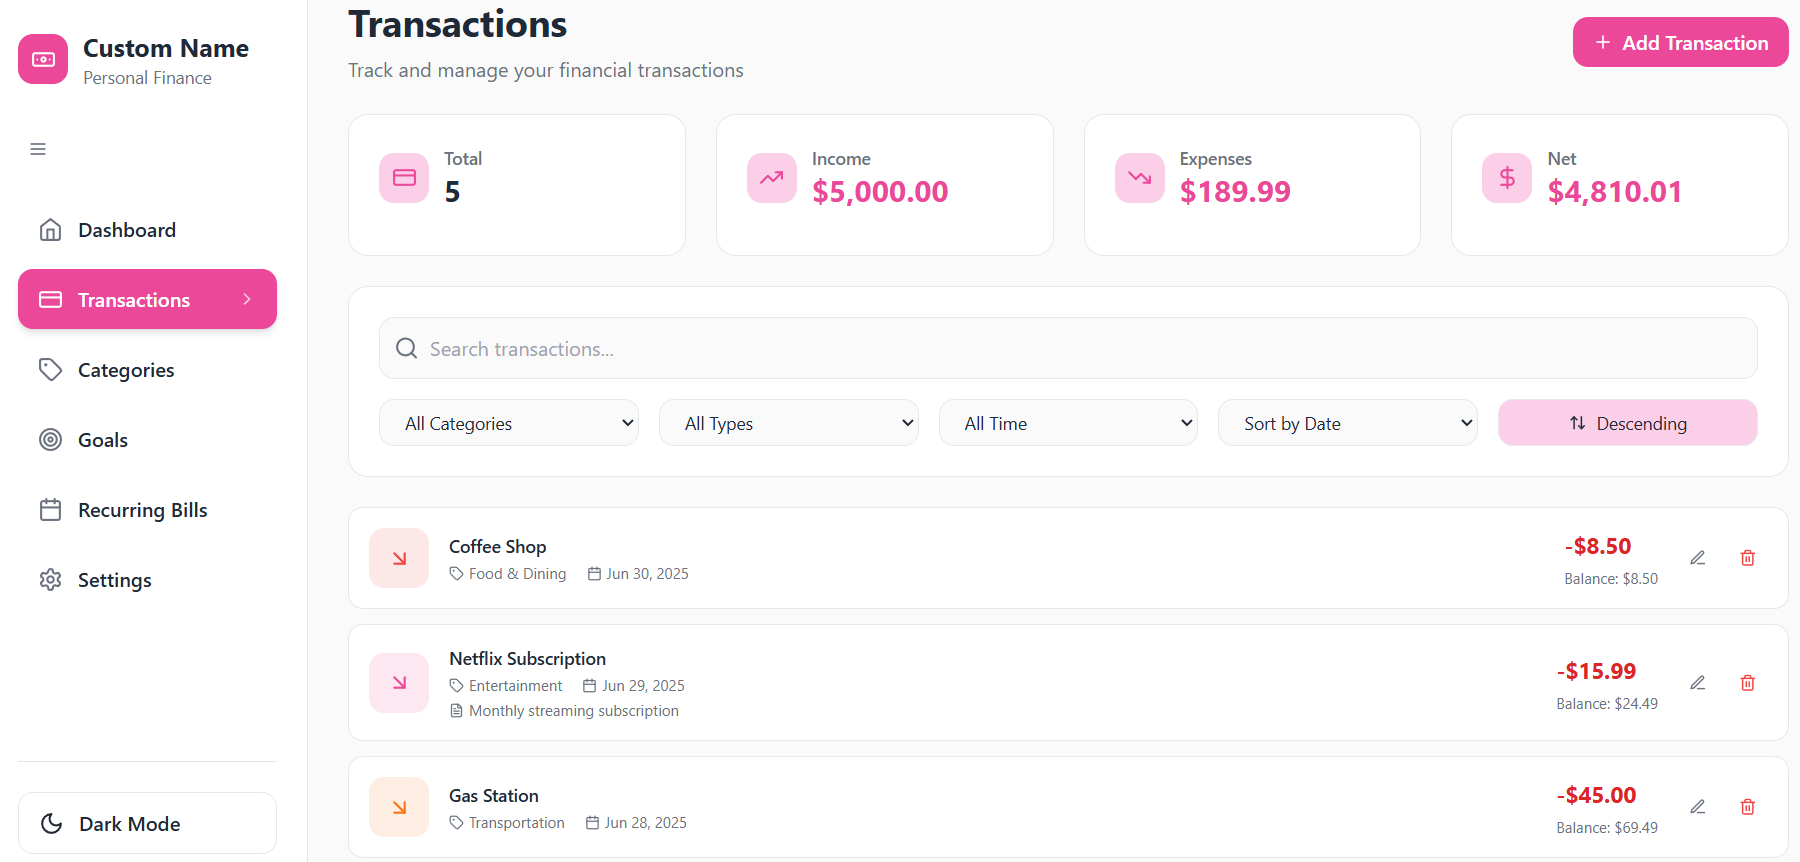Image resolution: width=1800 pixels, height=862 pixels.
Task: Delete the Netflix Subscription transaction
Action: [1747, 683]
